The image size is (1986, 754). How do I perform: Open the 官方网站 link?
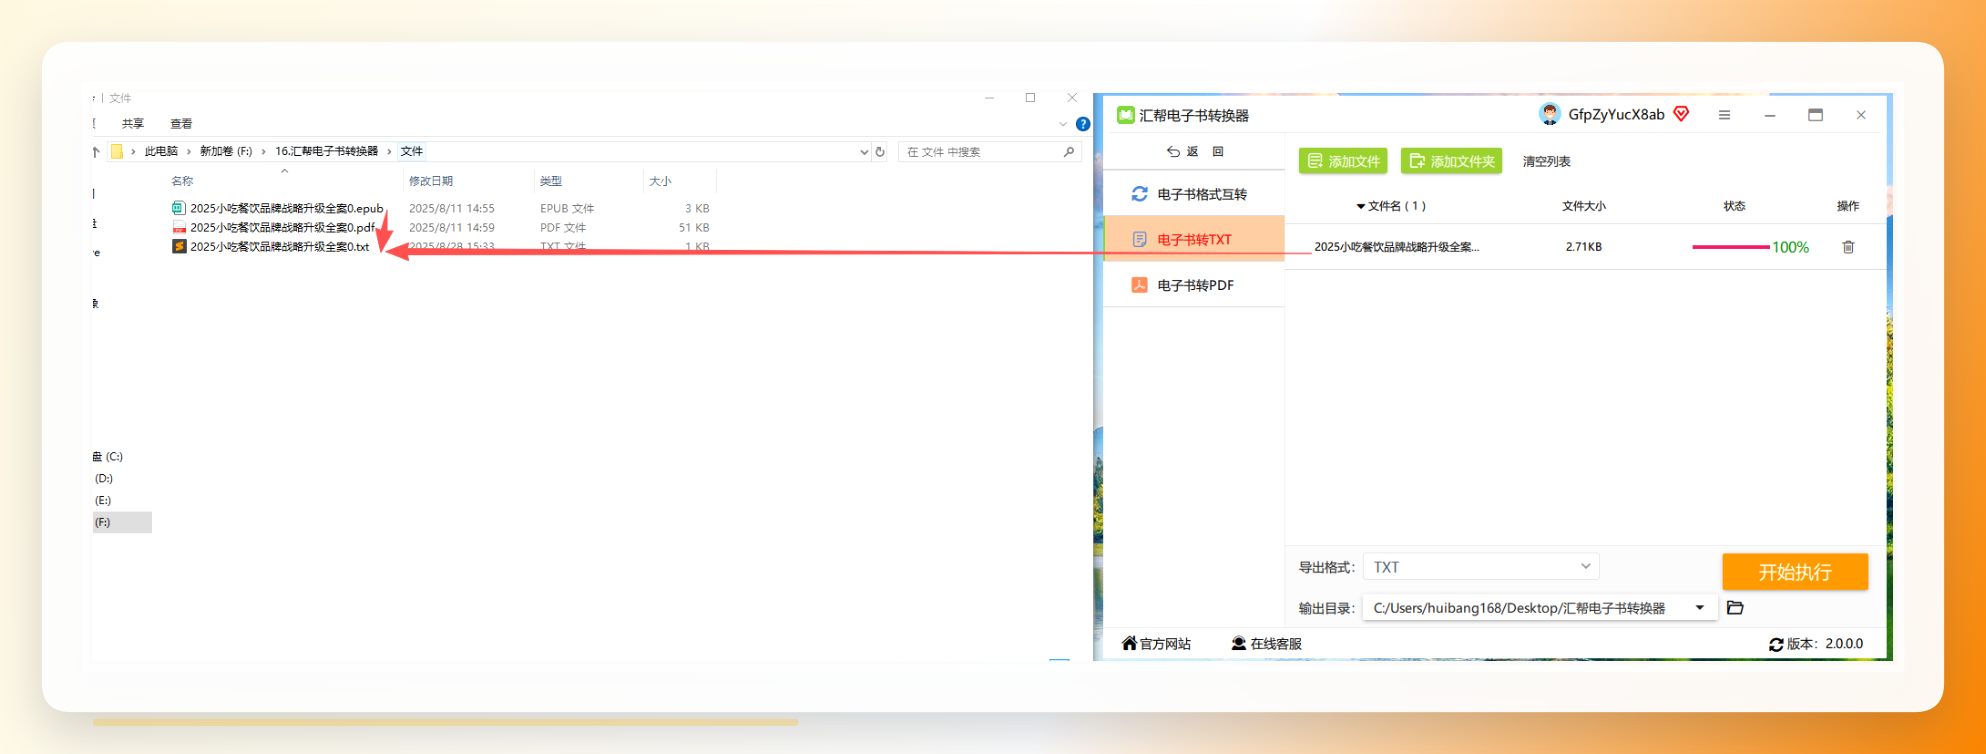pyautogui.click(x=1157, y=644)
